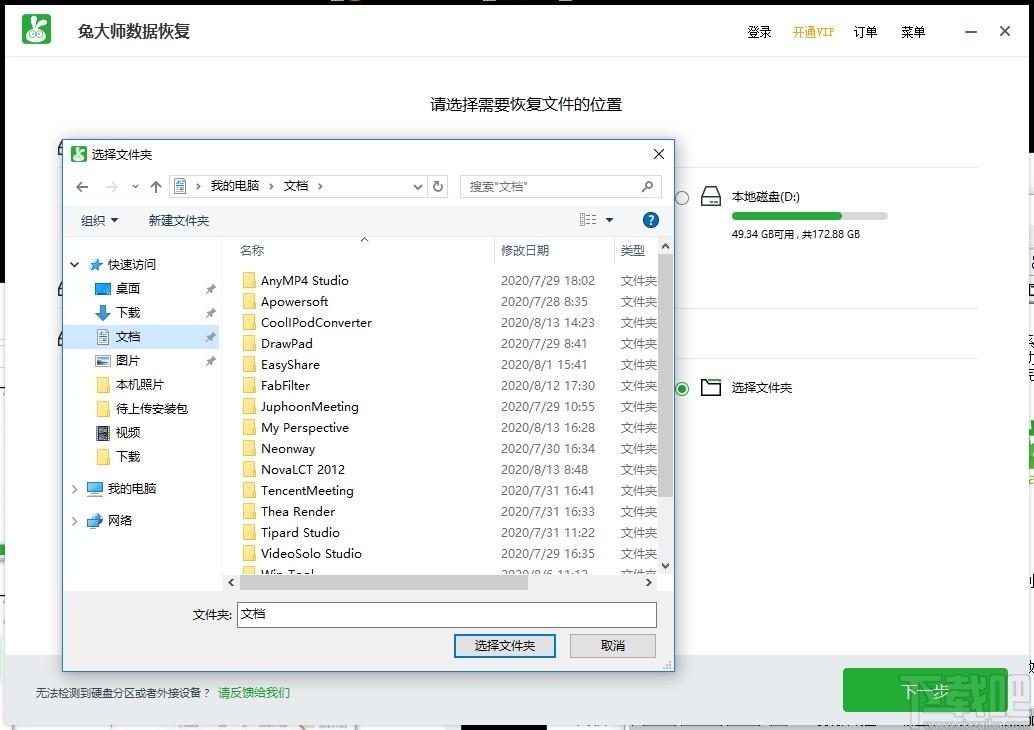Click the horizontal scrollbar thumb in file list
1034x730 pixels.
383,582
